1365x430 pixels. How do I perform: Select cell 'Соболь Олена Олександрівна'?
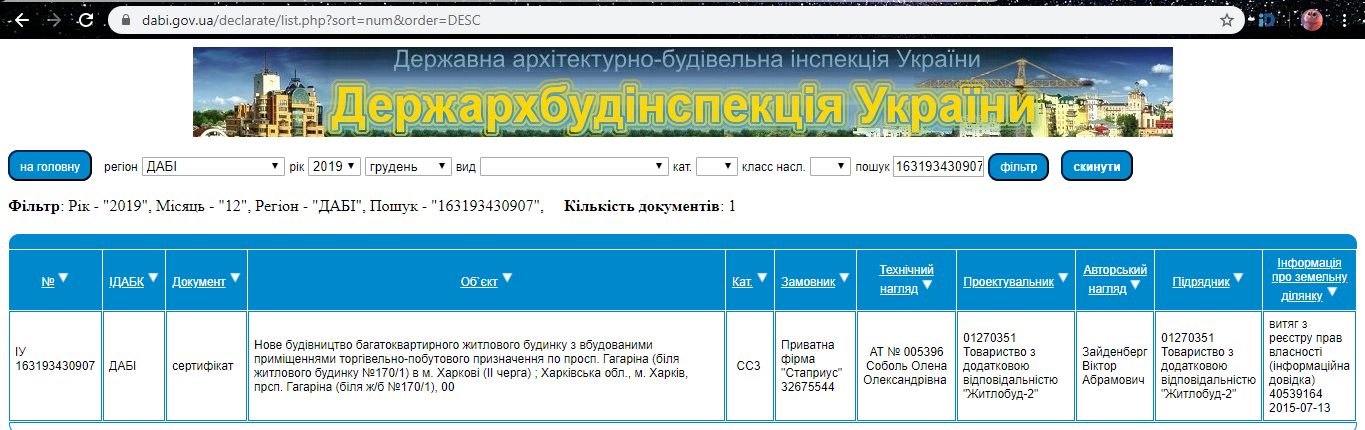906,366
